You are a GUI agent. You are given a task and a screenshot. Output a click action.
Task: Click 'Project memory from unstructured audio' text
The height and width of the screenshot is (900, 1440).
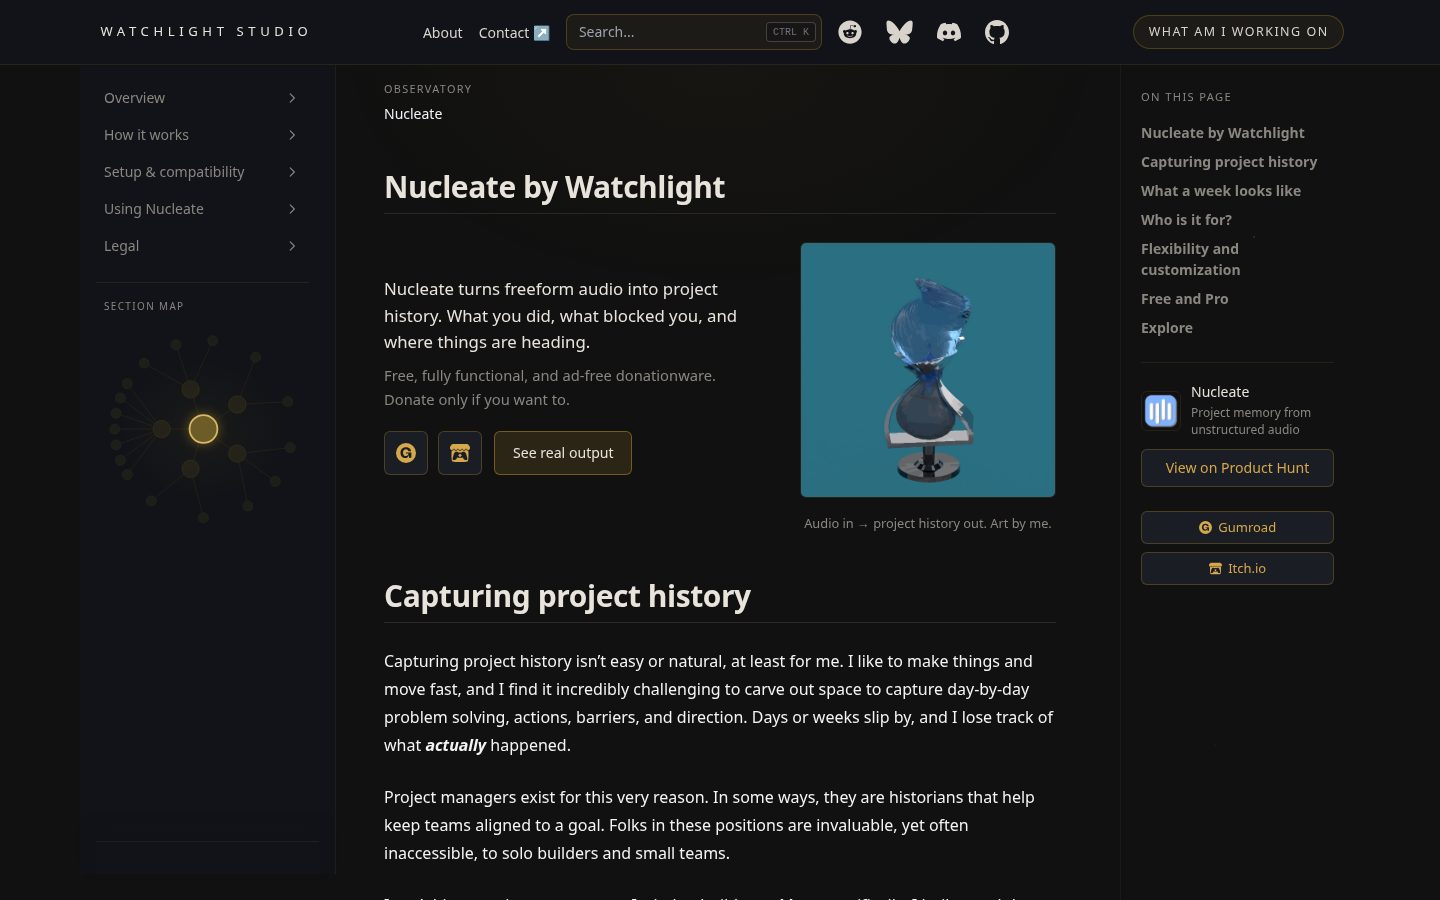pyautogui.click(x=1251, y=421)
